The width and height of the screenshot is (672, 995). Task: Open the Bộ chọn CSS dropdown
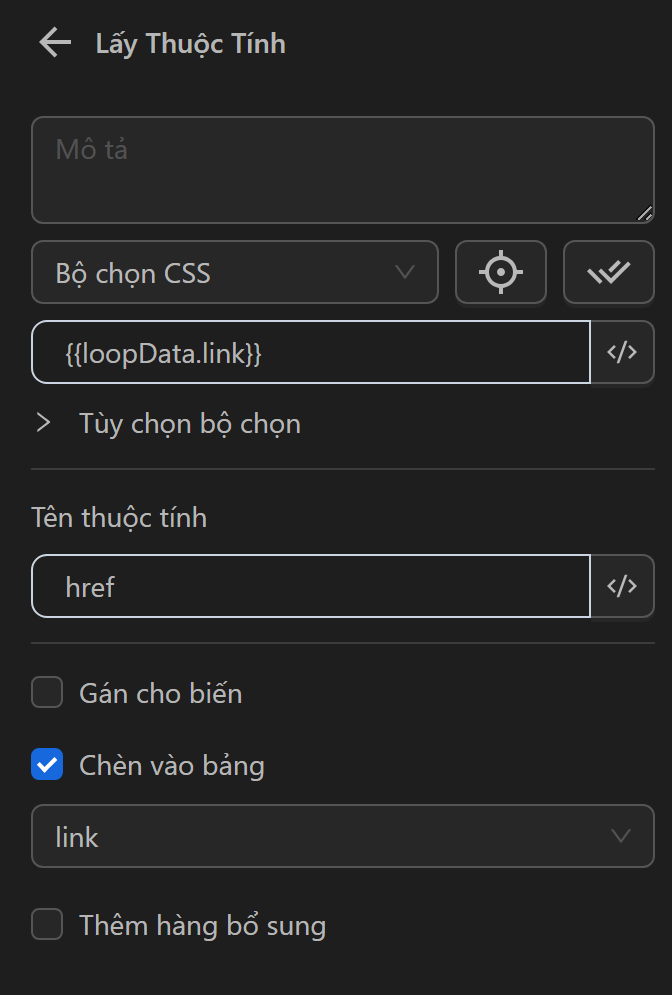(x=235, y=272)
